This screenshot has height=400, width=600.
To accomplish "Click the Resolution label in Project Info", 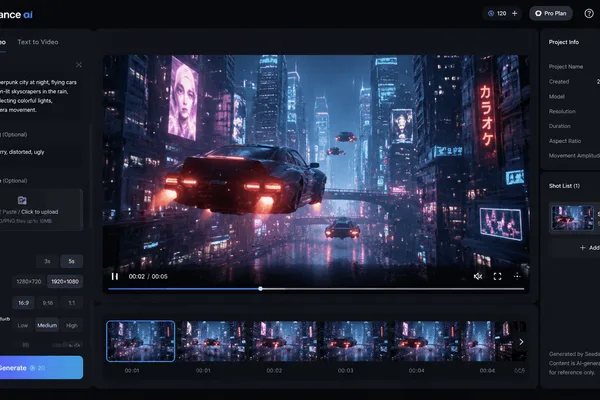I will tap(562, 111).
